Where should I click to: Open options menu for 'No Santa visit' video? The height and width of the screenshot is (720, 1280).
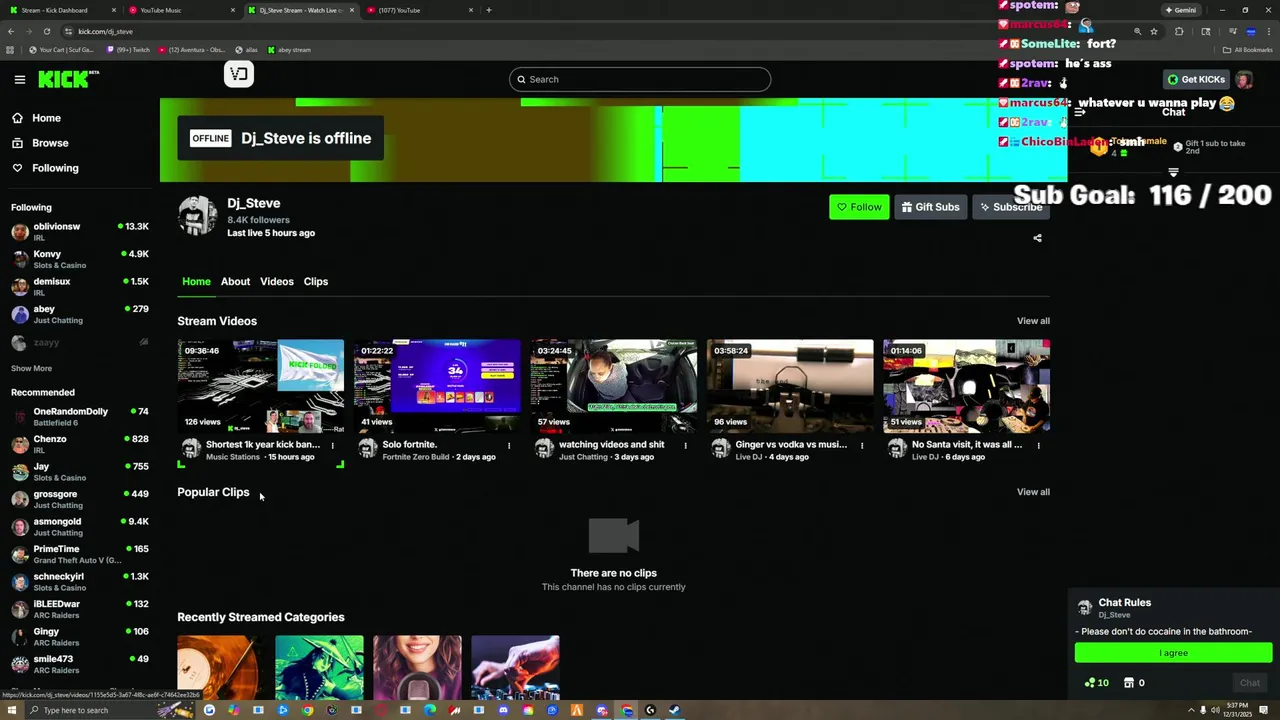1038,446
